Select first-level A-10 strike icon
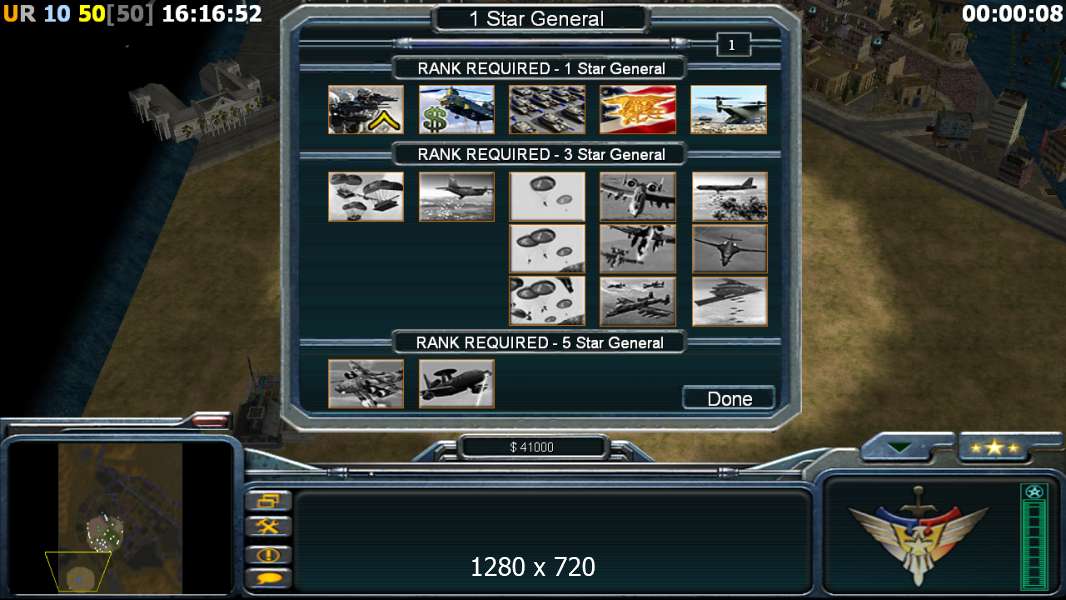1066x600 pixels. pos(638,196)
